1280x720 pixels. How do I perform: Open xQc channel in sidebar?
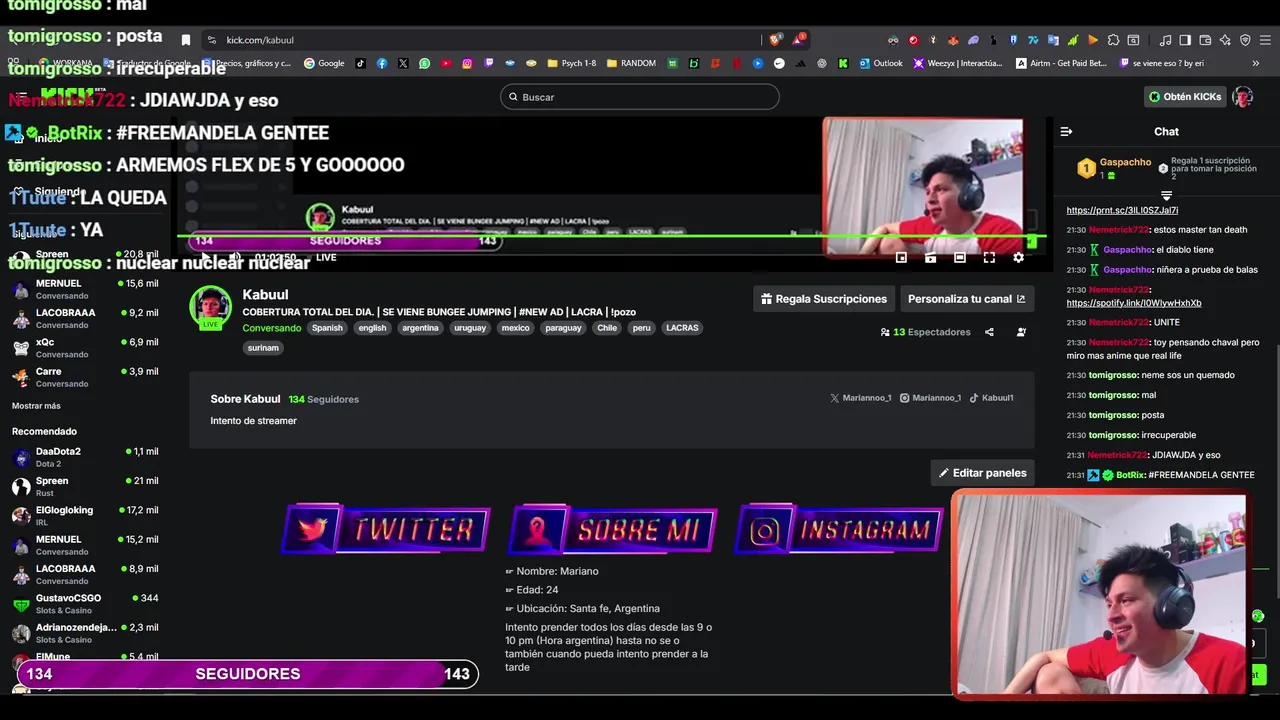[85, 347]
